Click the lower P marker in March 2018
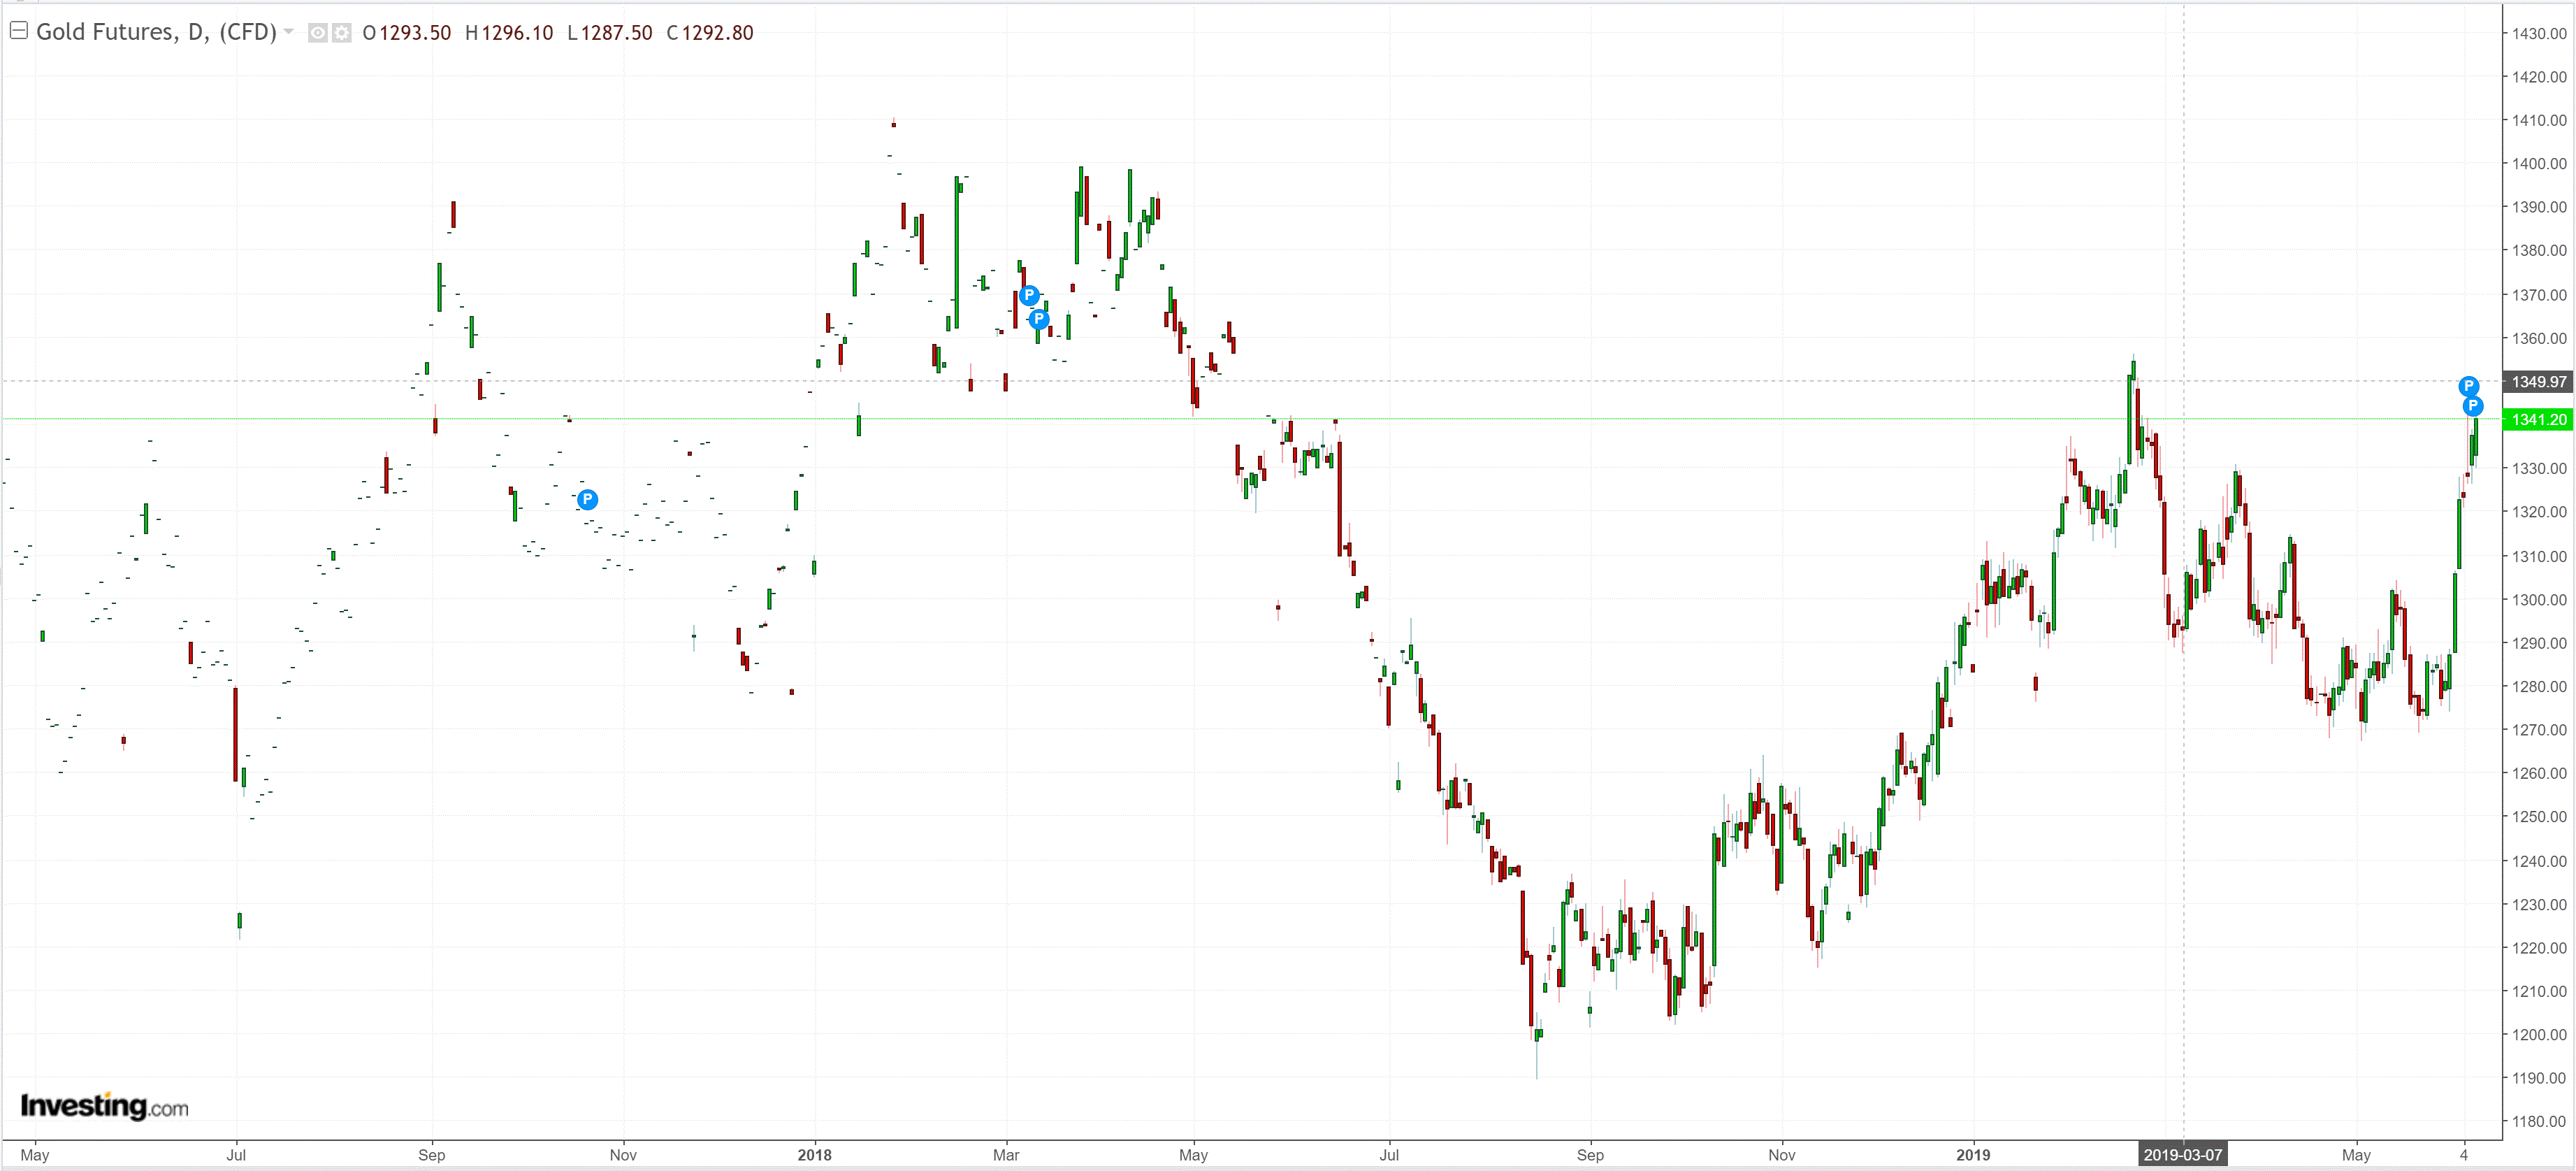2576x1171 pixels. coord(1039,319)
